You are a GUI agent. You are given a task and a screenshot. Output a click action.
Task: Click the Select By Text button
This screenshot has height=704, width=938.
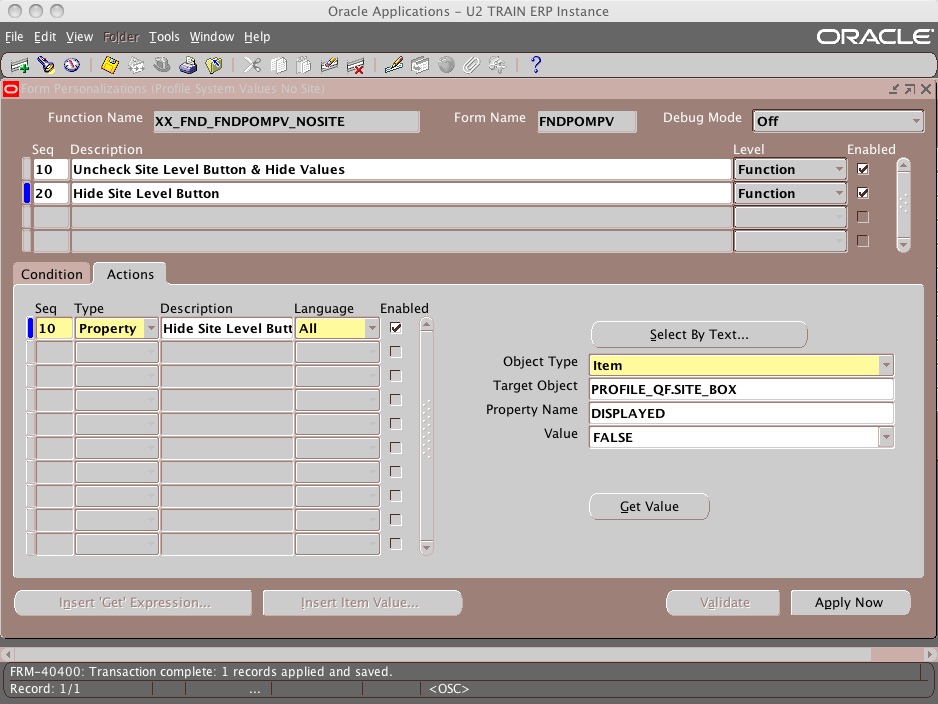click(x=699, y=334)
